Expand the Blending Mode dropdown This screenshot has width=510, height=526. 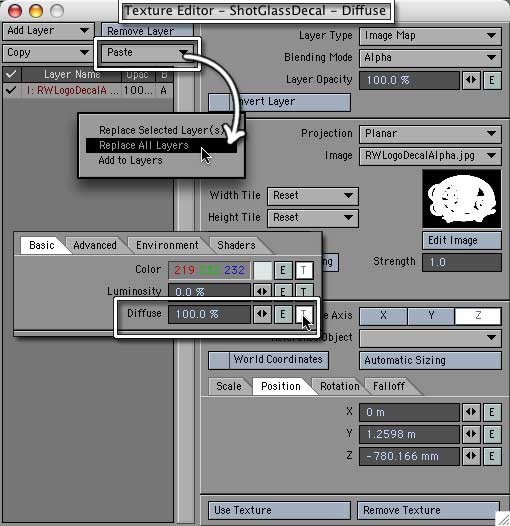coord(430,58)
